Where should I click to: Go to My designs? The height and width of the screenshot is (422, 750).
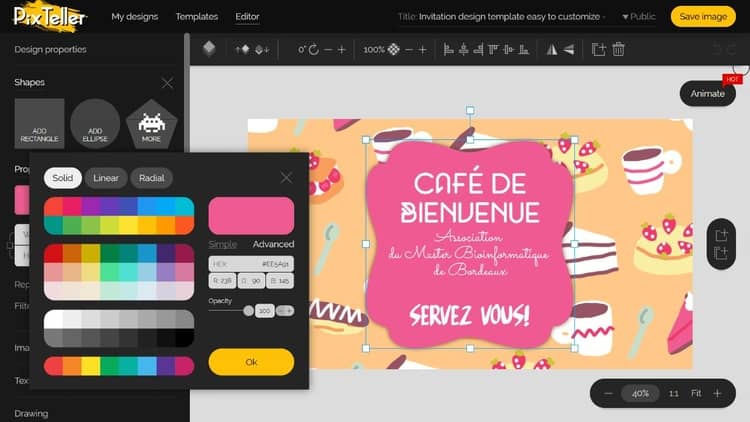134,17
